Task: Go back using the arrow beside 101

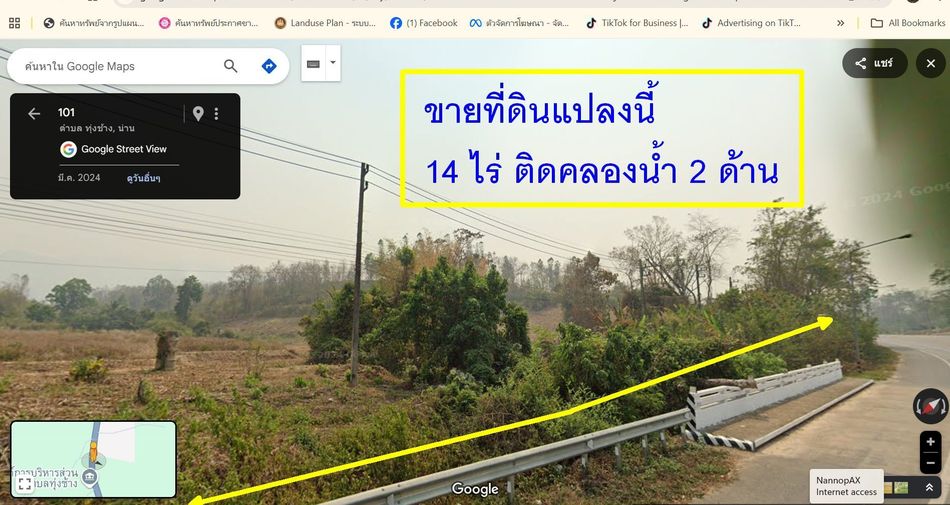Action: 34,113
